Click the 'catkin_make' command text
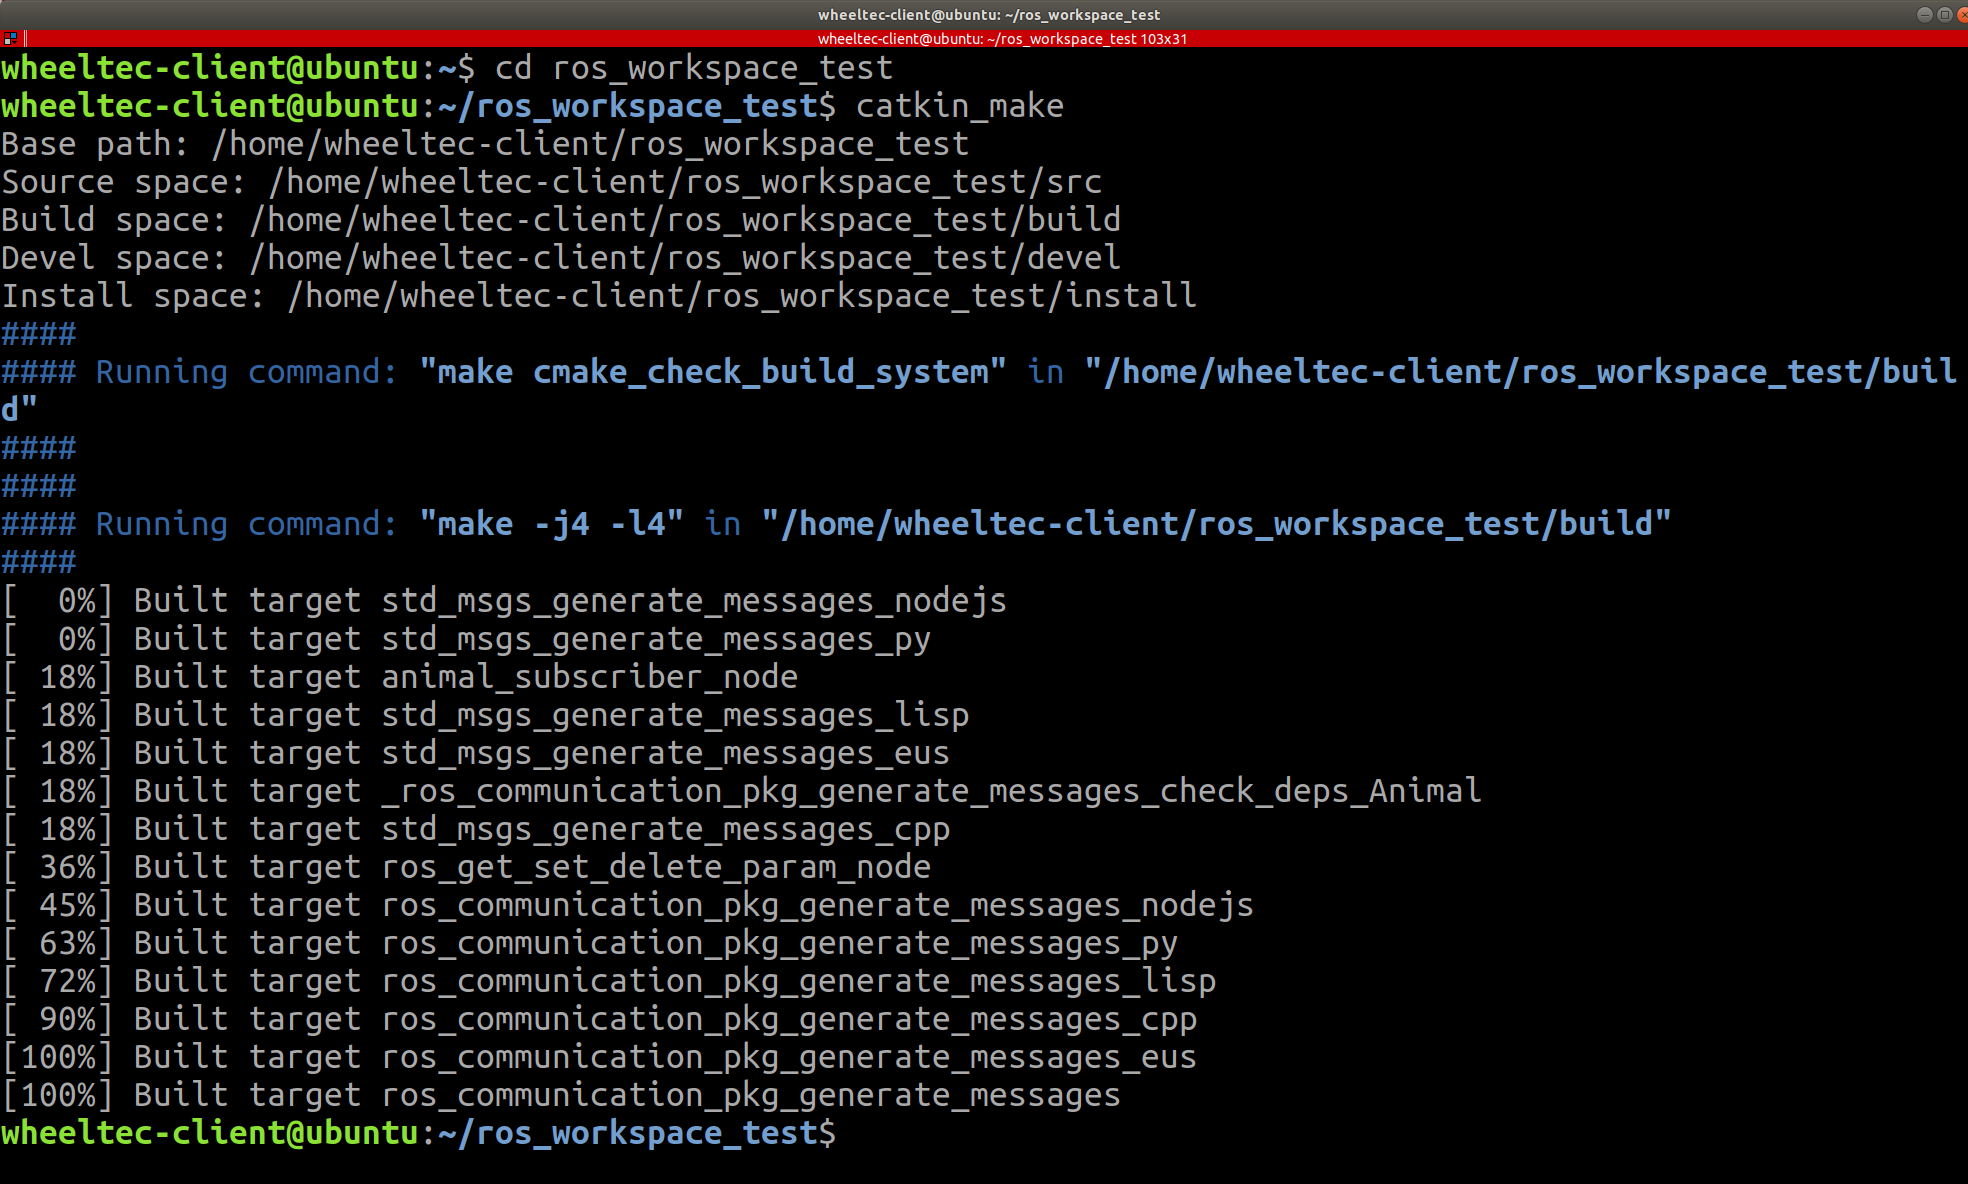 [959, 106]
